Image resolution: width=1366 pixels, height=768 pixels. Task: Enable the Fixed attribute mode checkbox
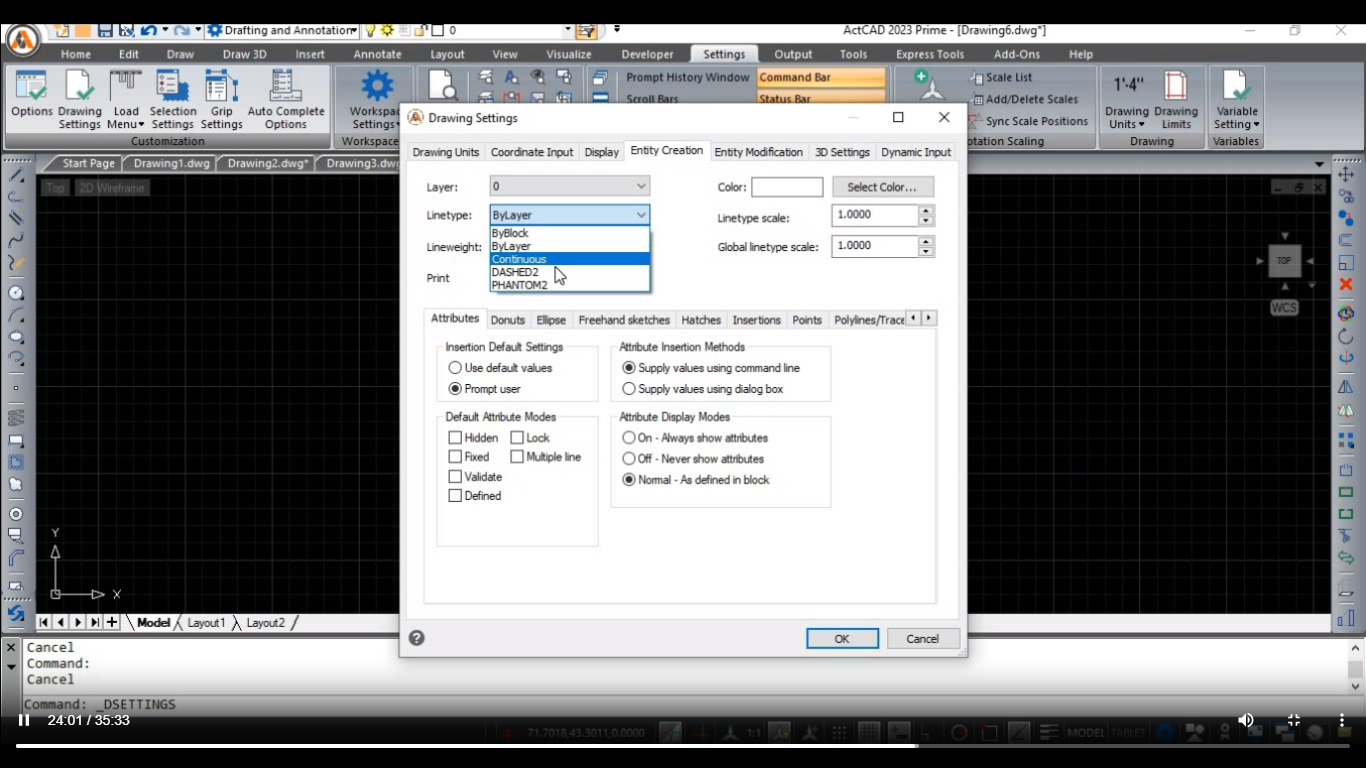click(x=455, y=457)
